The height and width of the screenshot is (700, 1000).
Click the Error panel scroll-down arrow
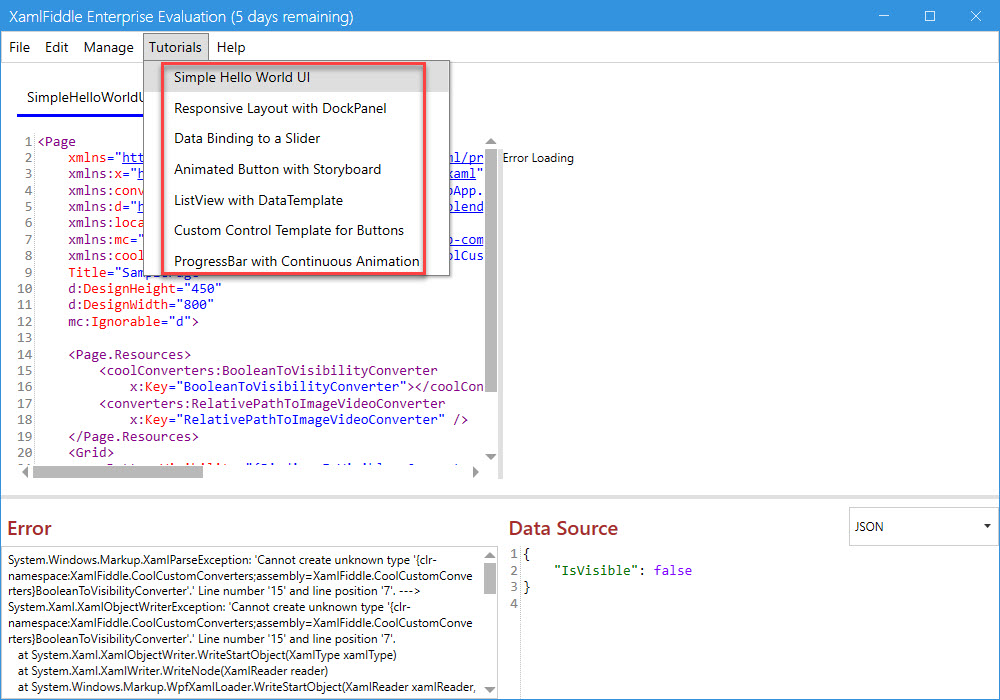(490, 689)
